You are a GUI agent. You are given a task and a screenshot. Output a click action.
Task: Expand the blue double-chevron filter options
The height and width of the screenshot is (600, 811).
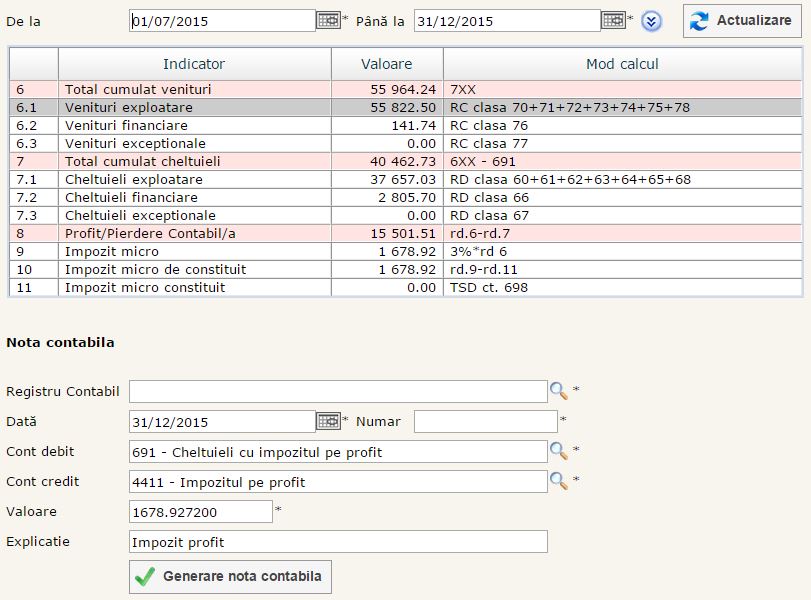[652, 21]
